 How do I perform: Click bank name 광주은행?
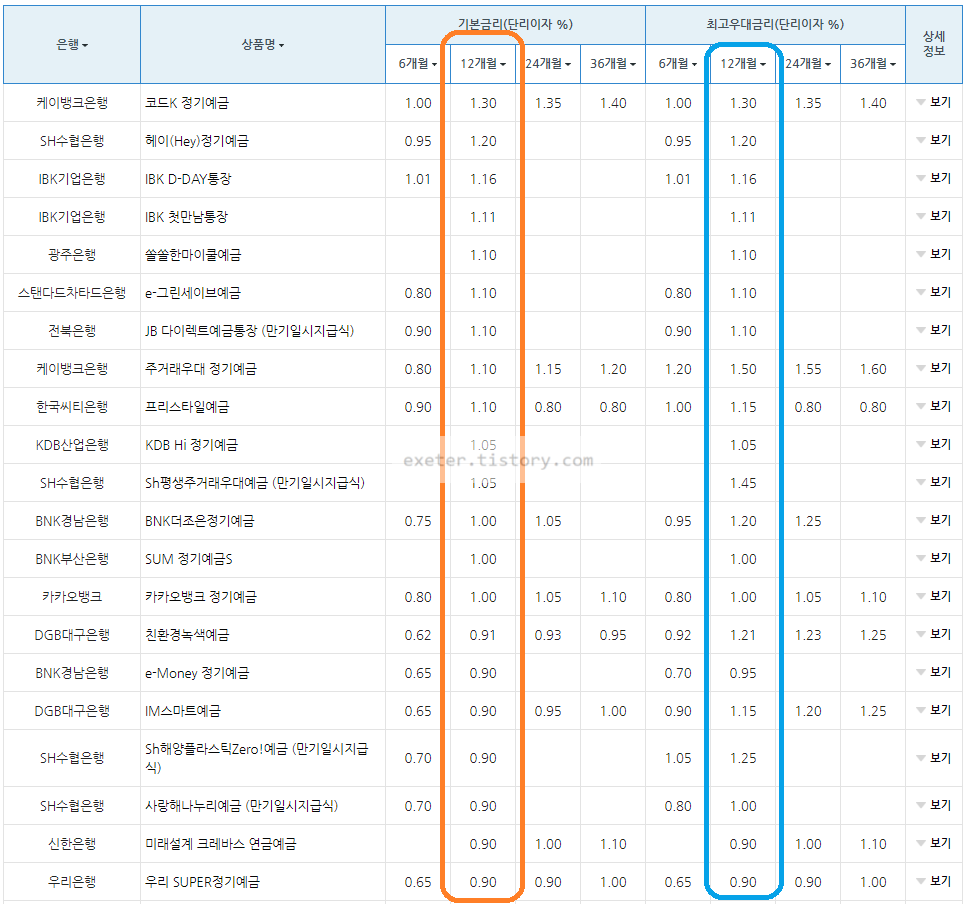point(72,255)
